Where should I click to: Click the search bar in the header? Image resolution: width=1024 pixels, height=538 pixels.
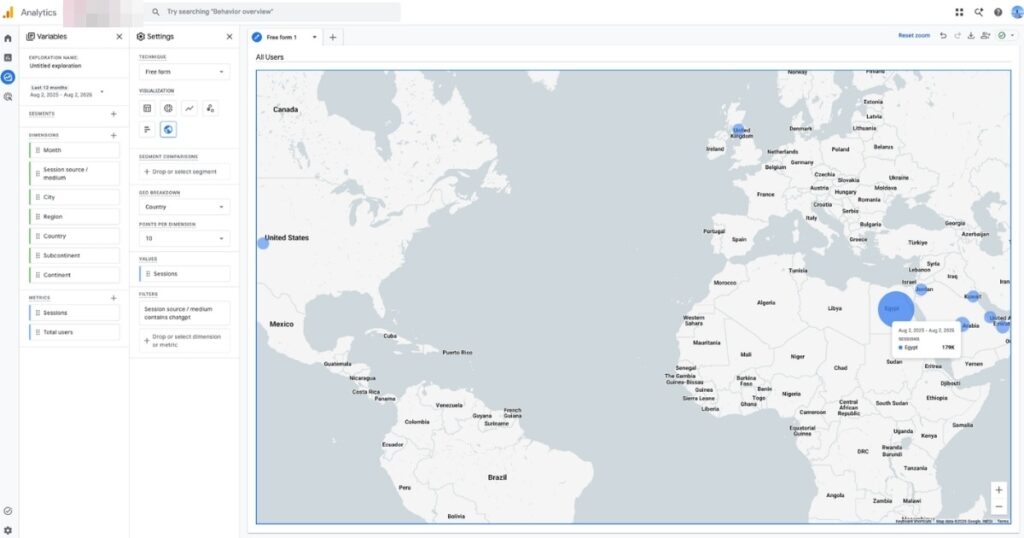coord(273,12)
